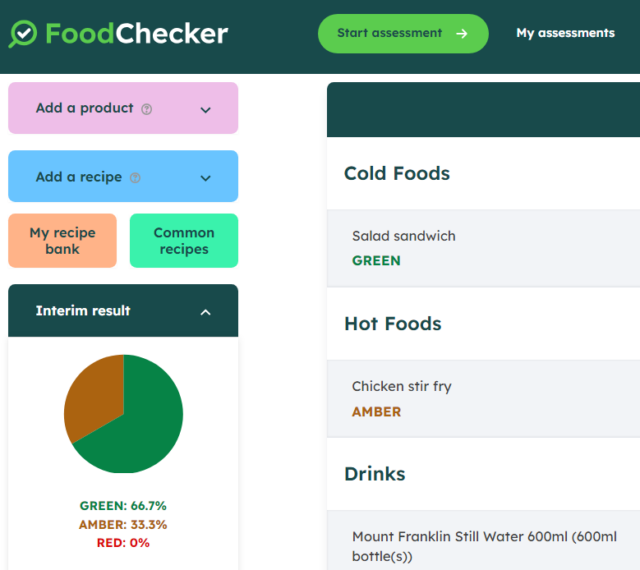Click the Drinks section heading
The height and width of the screenshot is (570, 640).
[x=375, y=474]
